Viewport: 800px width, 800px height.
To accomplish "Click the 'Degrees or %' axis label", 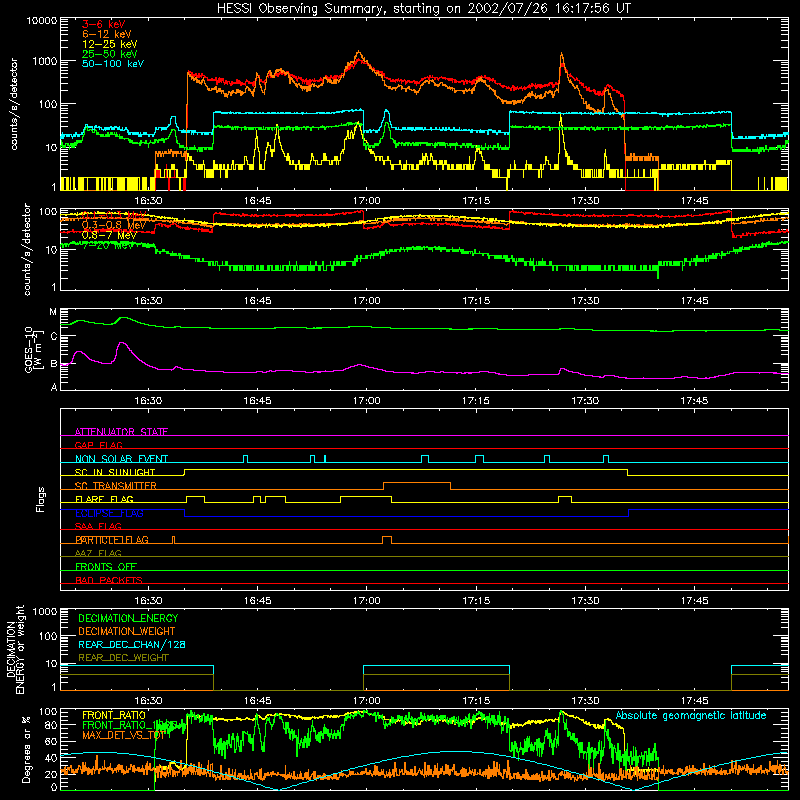I will (x=26, y=750).
